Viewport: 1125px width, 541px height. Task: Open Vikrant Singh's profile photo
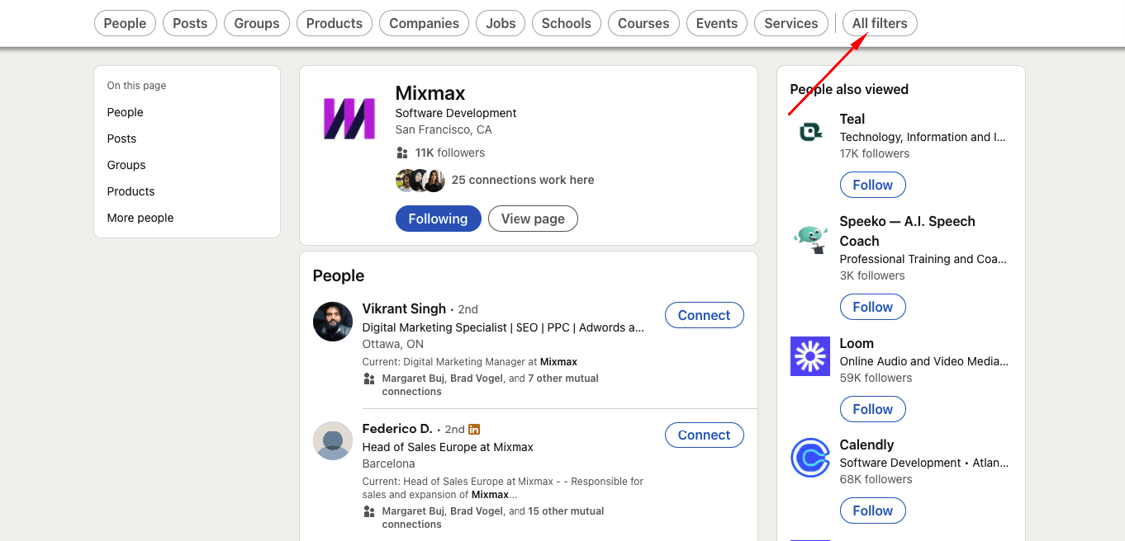(333, 322)
